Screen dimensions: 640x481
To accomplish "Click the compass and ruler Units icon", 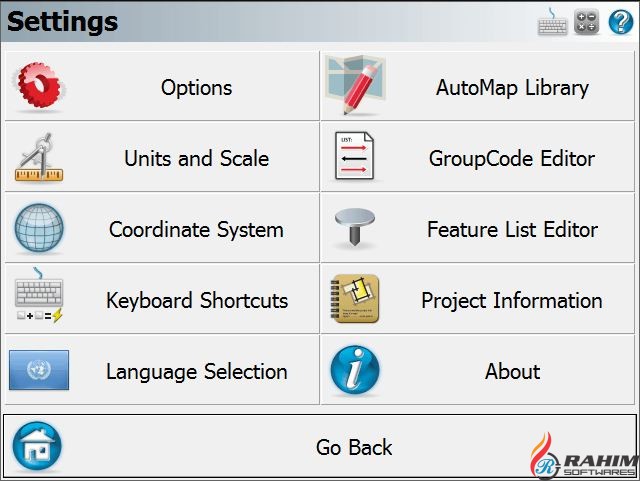I will [39, 158].
